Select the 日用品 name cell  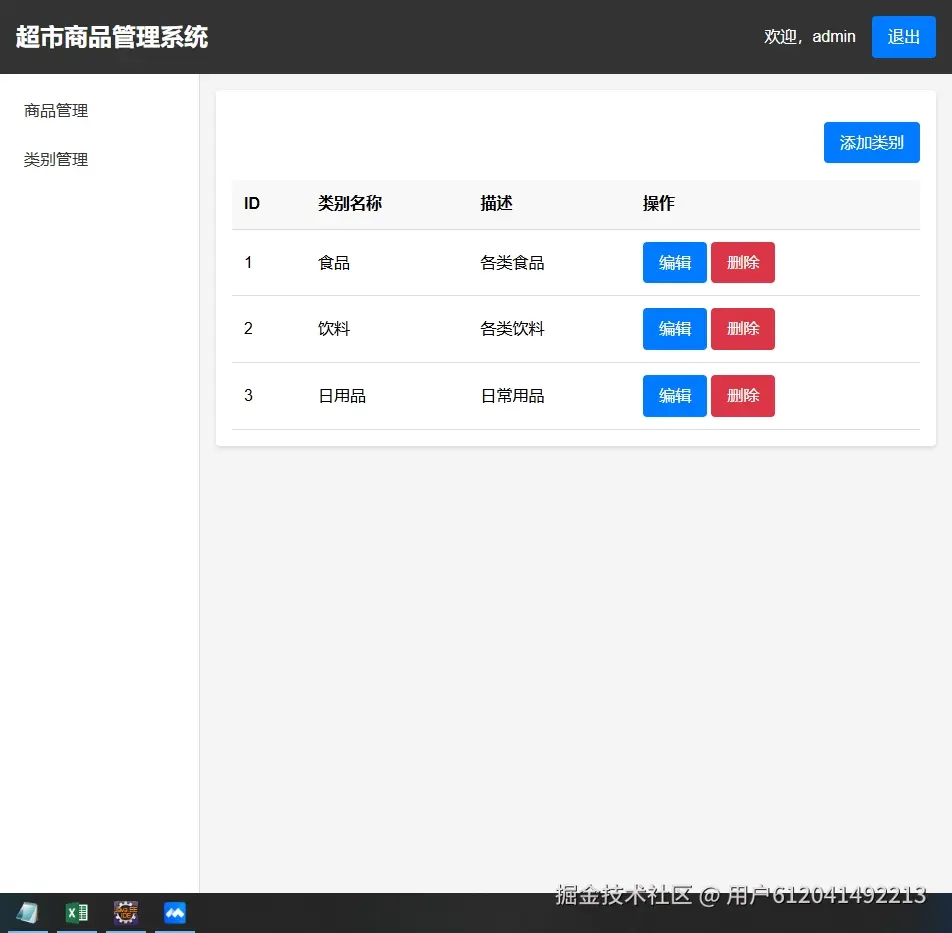click(x=342, y=396)
